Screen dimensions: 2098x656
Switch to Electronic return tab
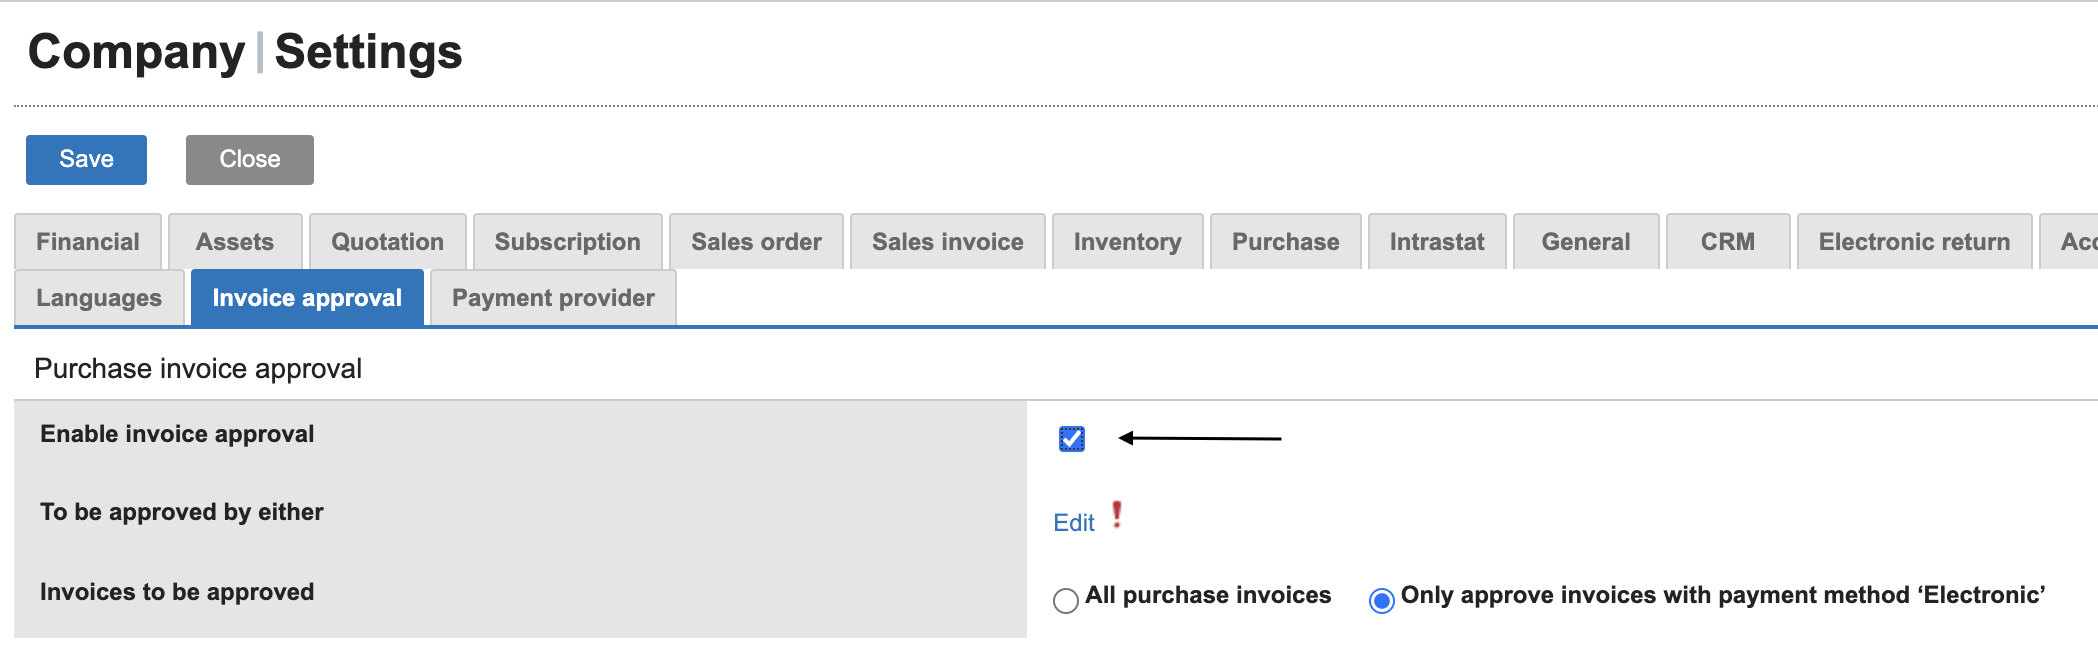(x=1914, y=242)
